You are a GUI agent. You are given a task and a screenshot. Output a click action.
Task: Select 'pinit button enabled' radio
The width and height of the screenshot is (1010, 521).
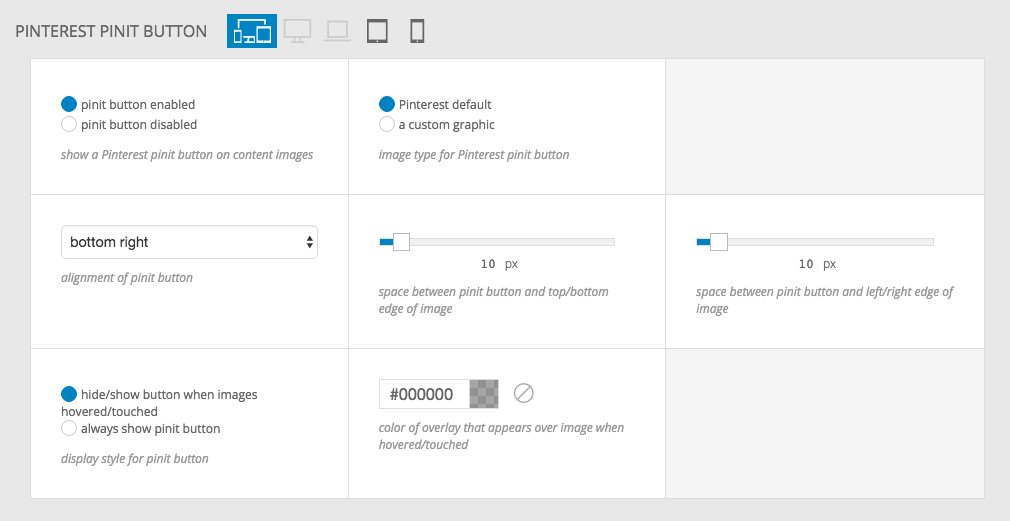pos(69,104)
